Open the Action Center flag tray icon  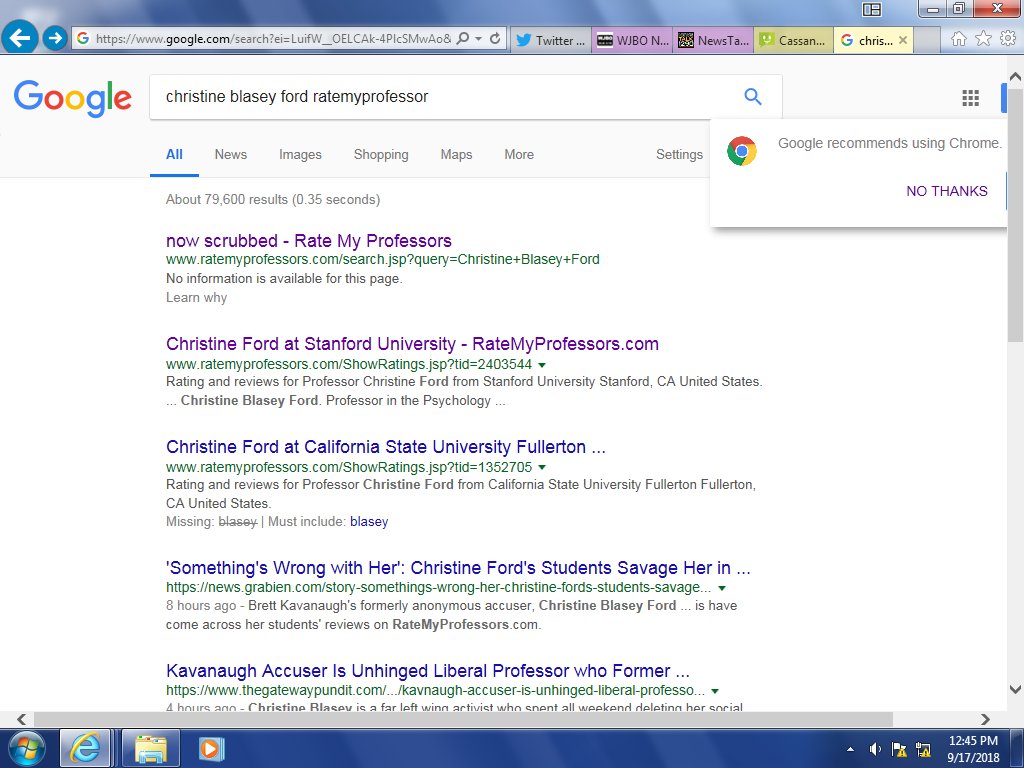tap(899, 750)
